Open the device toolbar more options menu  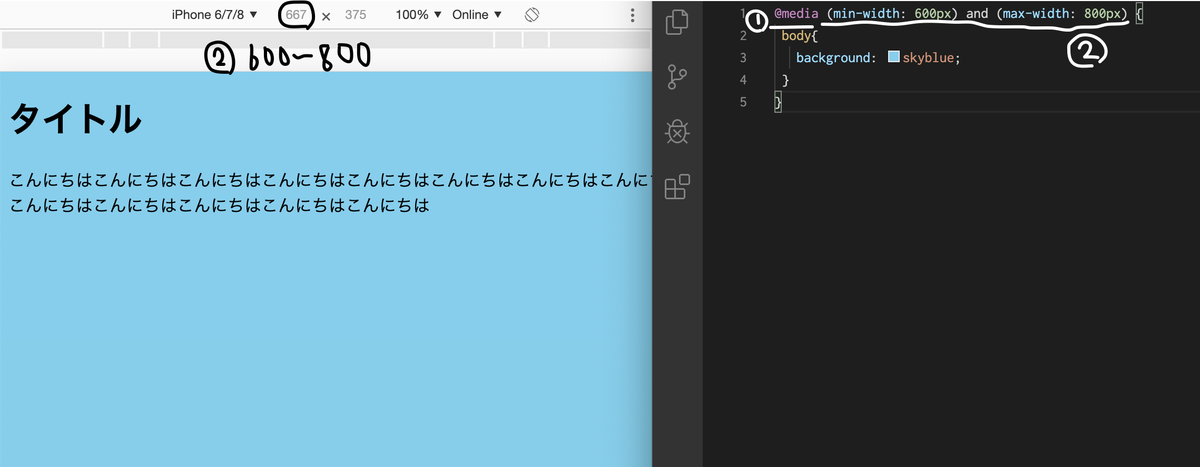coord(633,15)
